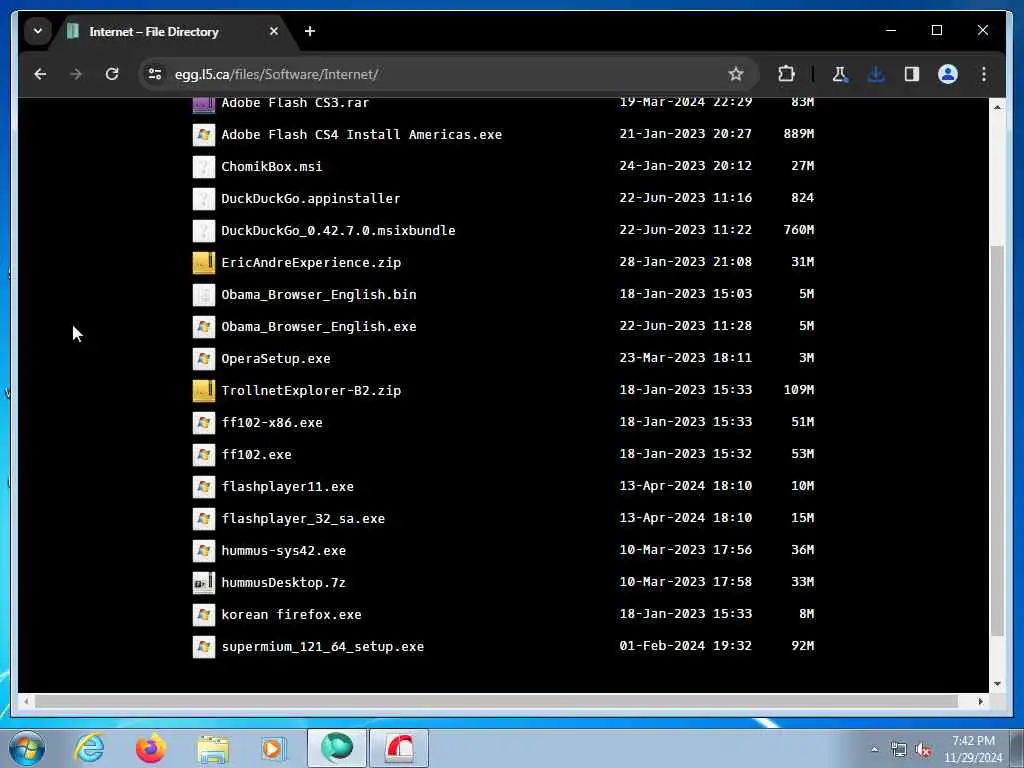
Task: Click the scroll up arrow of the page
Action: 997,106
